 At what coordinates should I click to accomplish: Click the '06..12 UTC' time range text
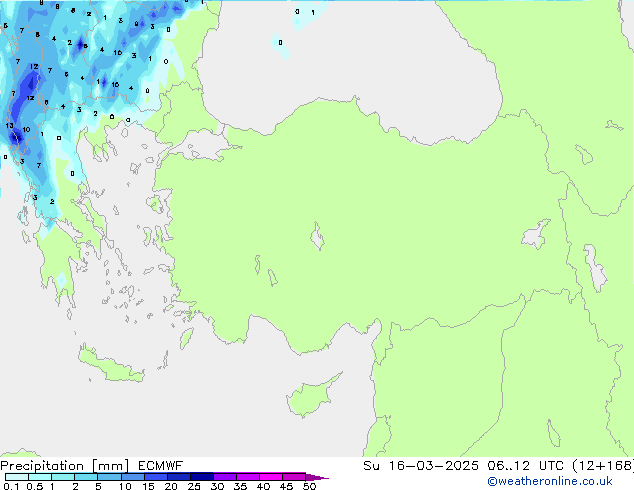point(525,466)
